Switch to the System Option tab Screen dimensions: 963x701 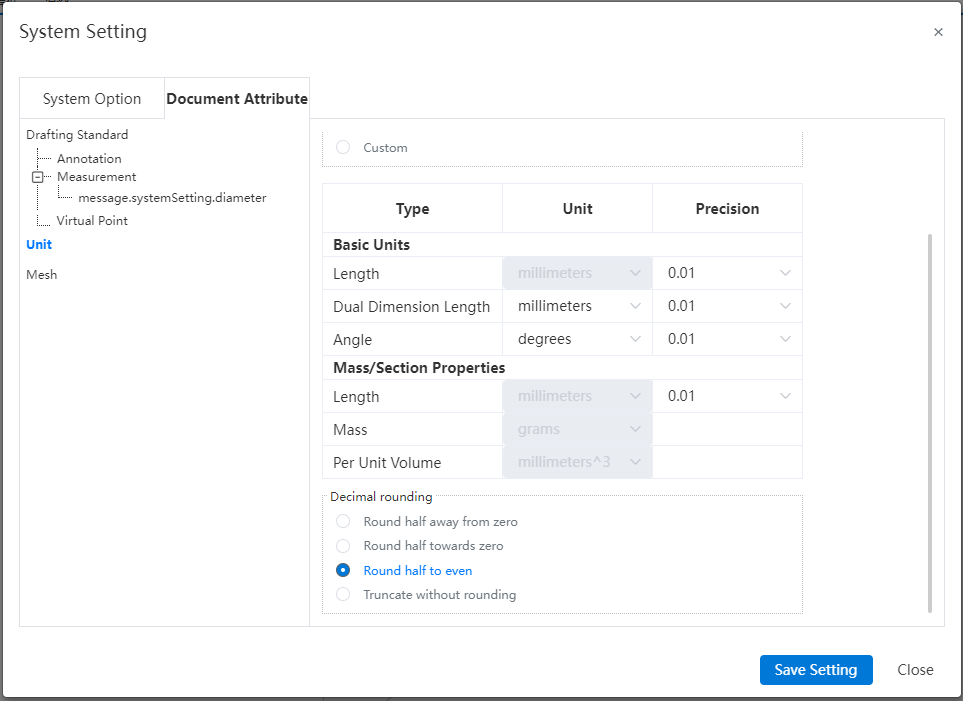point(92,98)
